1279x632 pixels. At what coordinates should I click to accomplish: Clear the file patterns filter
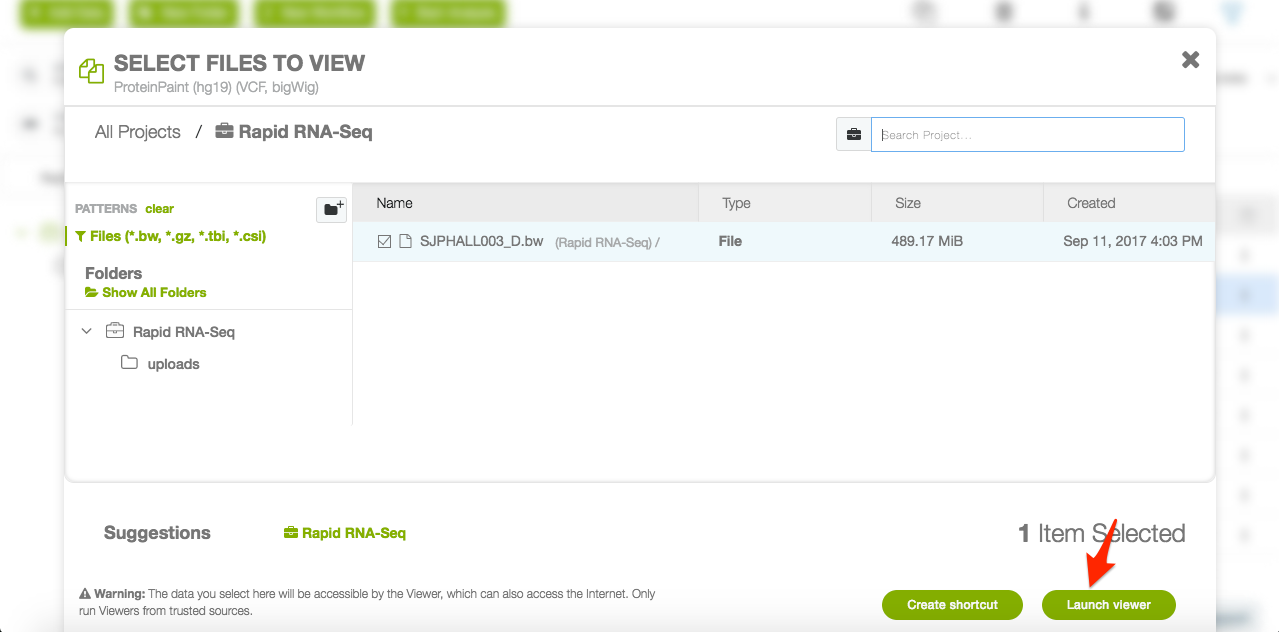point(159,209)
